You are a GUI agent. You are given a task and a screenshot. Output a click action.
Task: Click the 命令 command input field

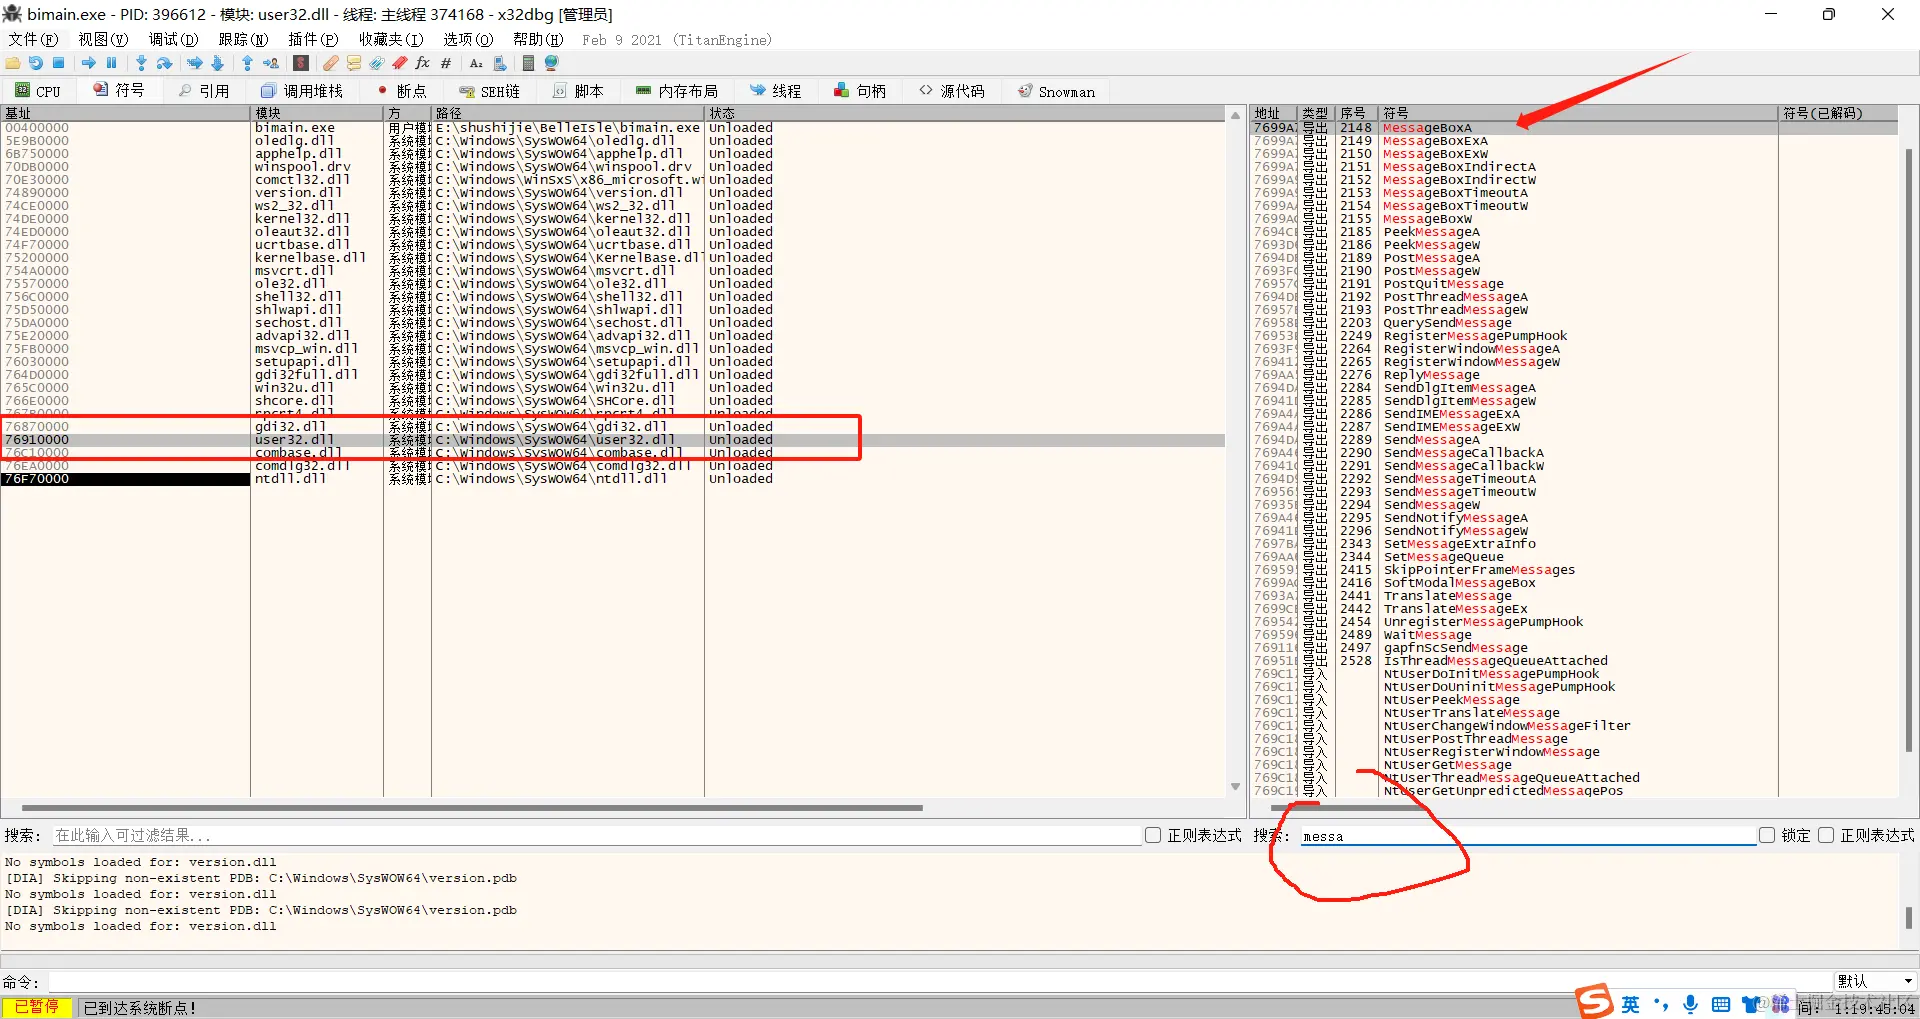(939, 981)
